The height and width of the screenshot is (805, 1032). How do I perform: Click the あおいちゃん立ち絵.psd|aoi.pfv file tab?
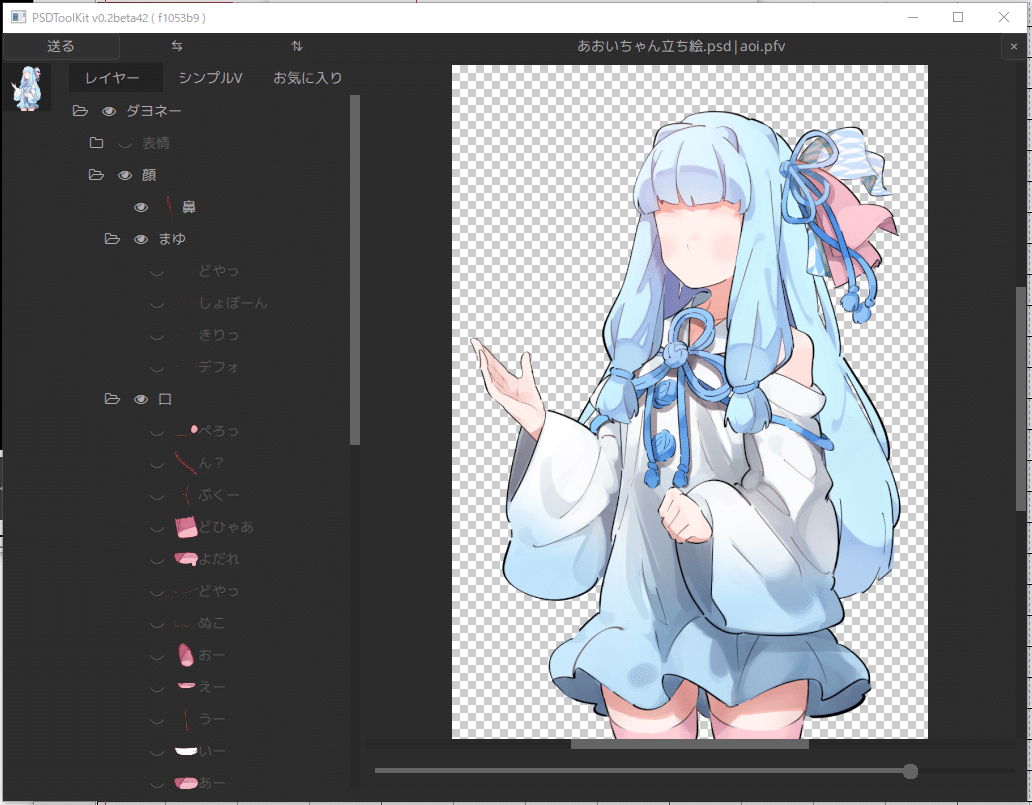(681, 46)
